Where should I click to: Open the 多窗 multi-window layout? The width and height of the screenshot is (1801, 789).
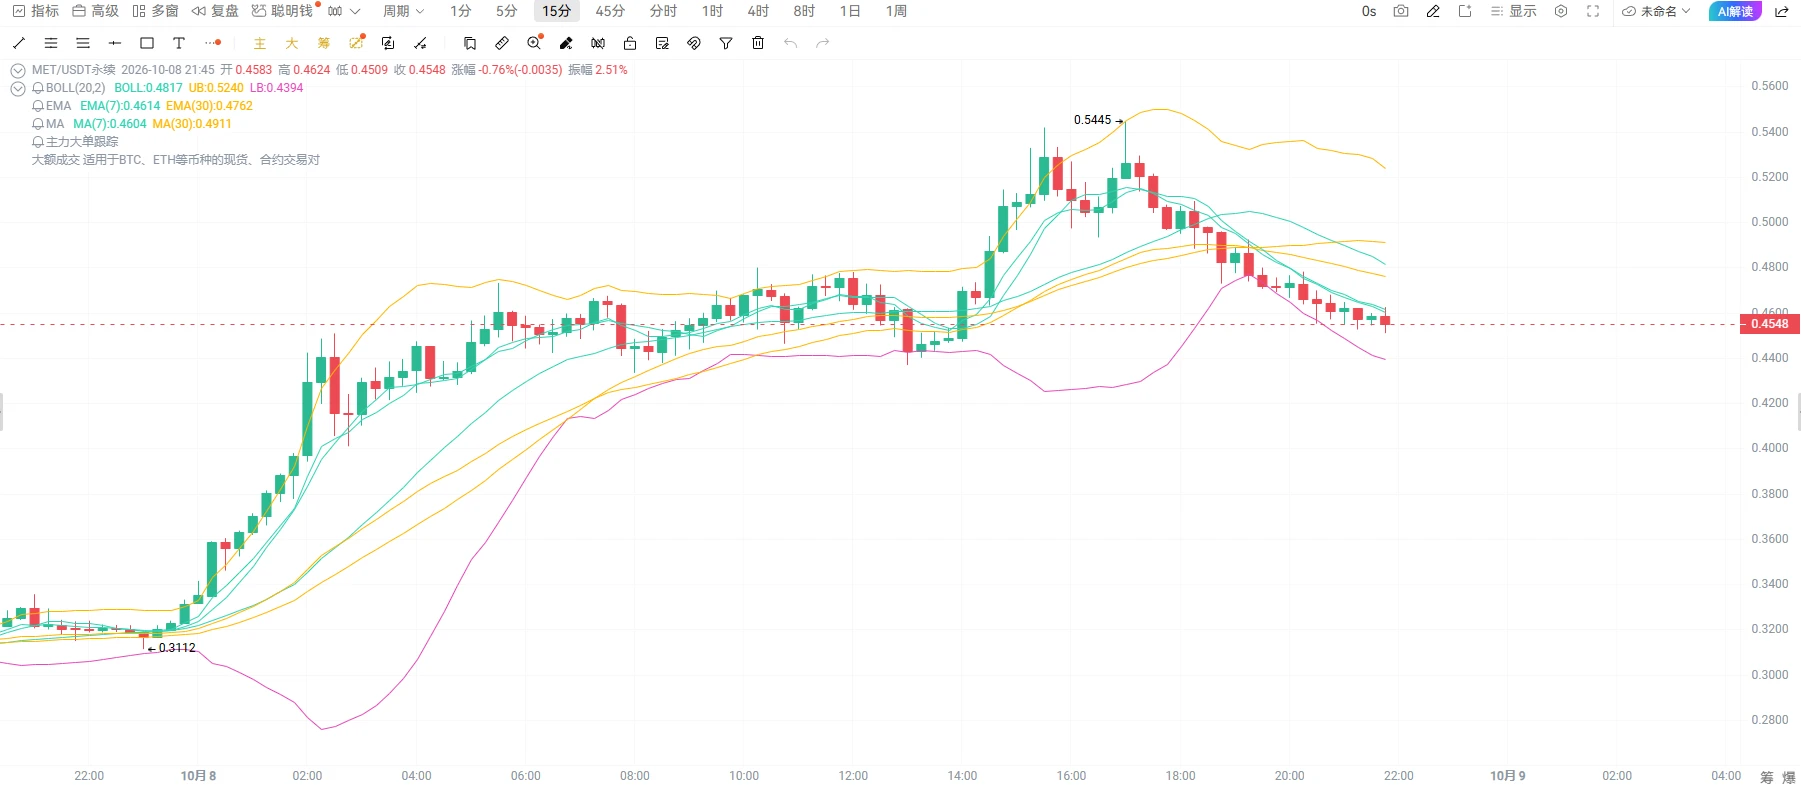coord(155,11)
